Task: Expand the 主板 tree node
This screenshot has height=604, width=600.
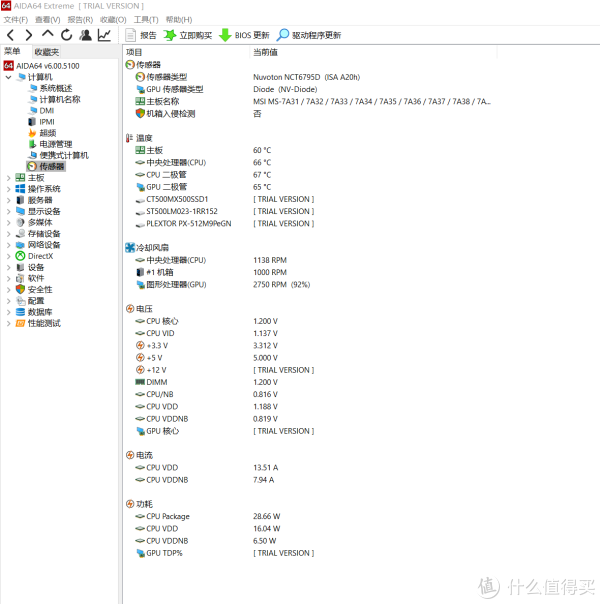Action: click(8, 178)
